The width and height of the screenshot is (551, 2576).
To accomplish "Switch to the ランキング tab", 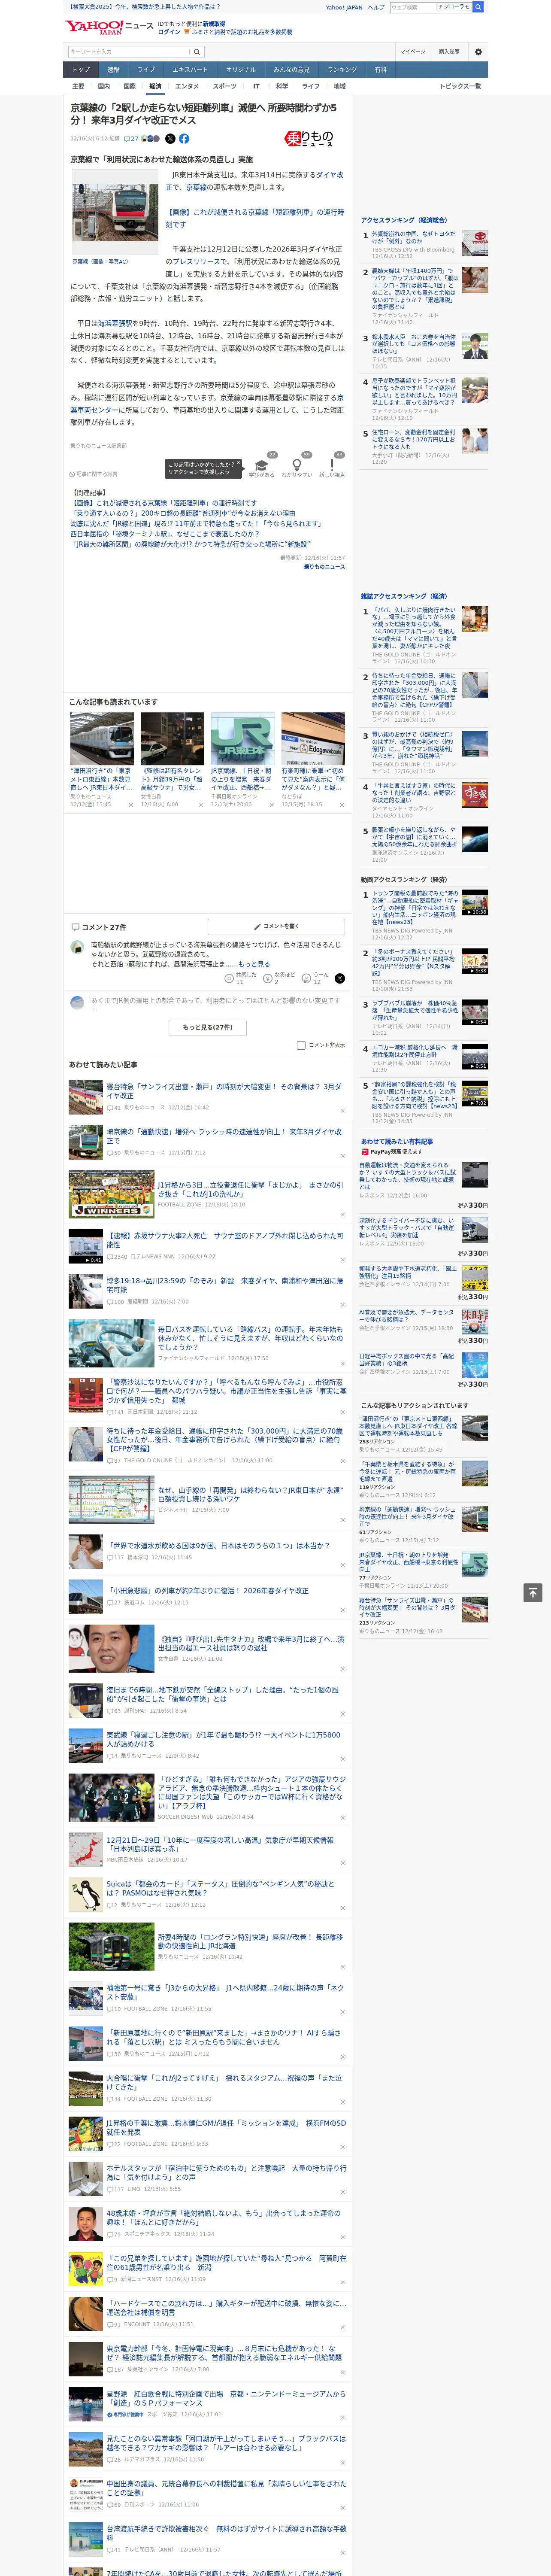I will (342, 70).
